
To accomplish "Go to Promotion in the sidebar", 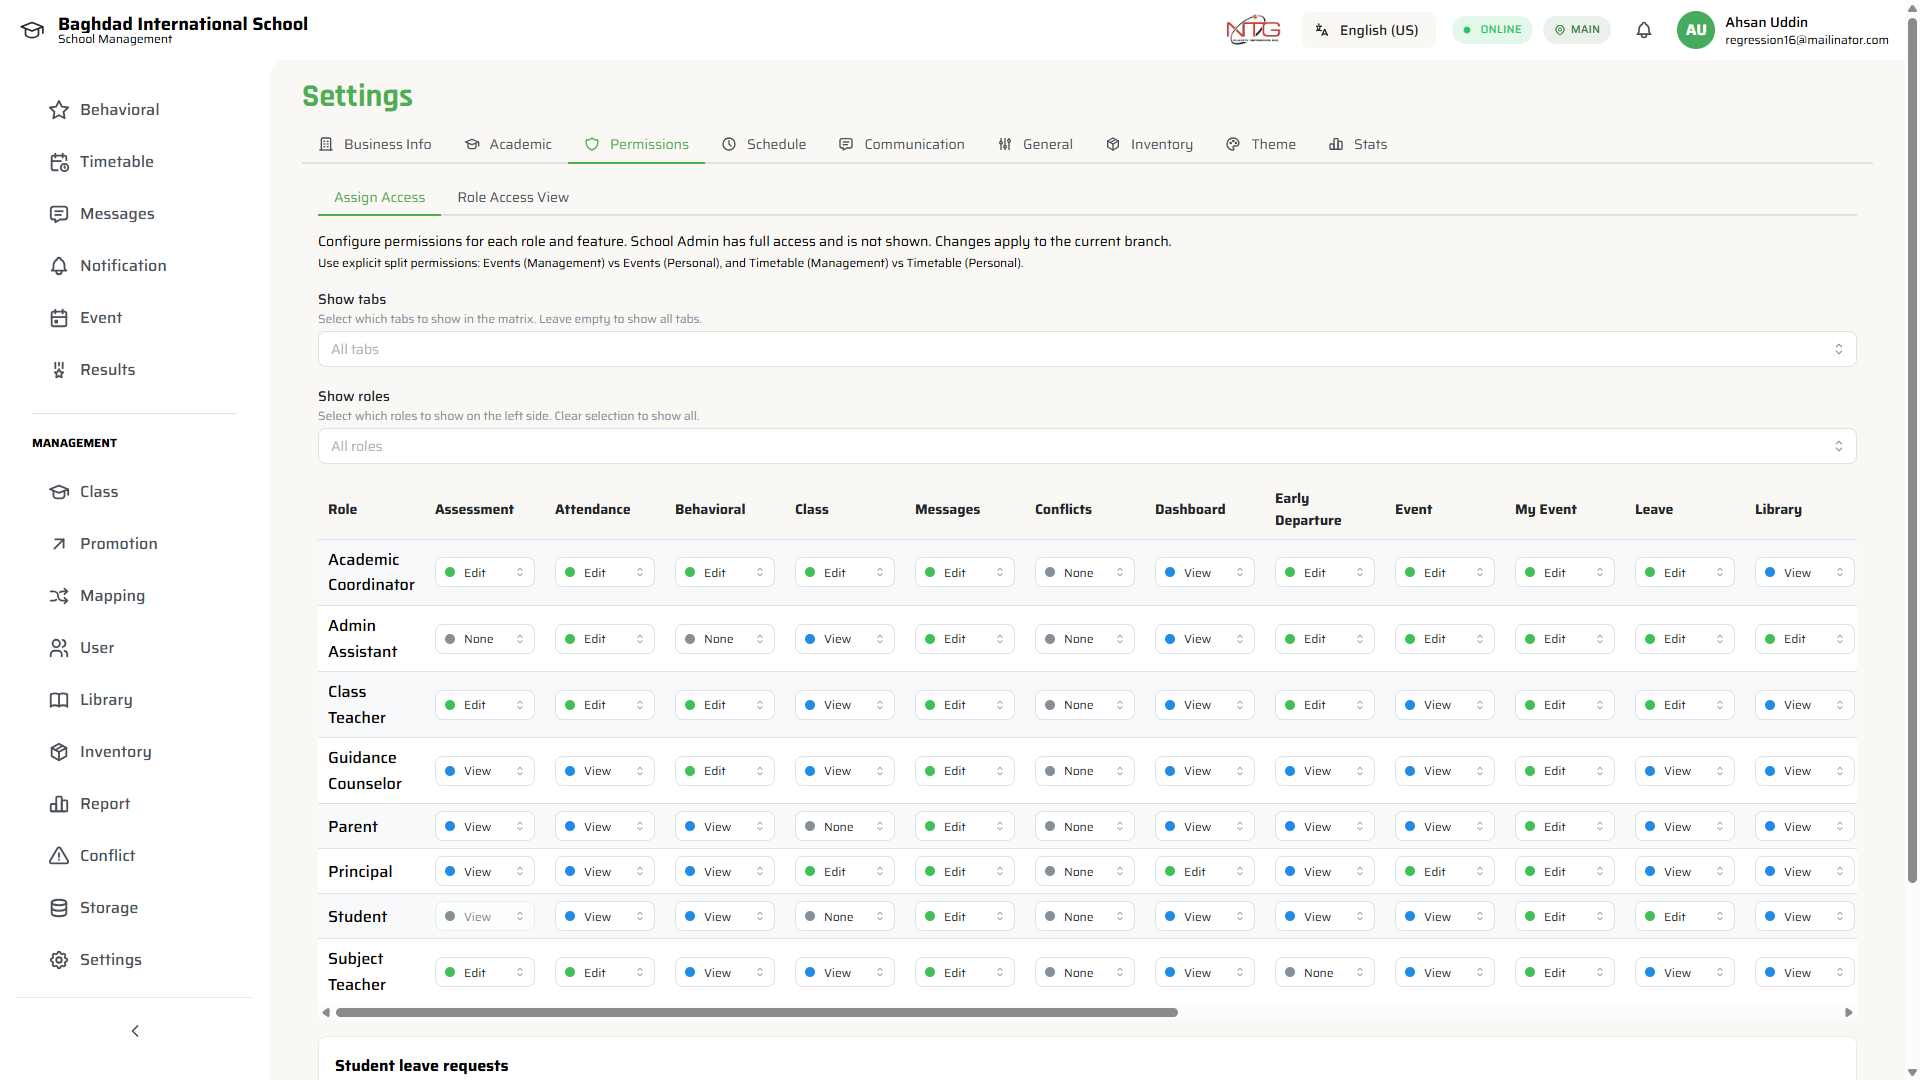I will click(119, 544).
